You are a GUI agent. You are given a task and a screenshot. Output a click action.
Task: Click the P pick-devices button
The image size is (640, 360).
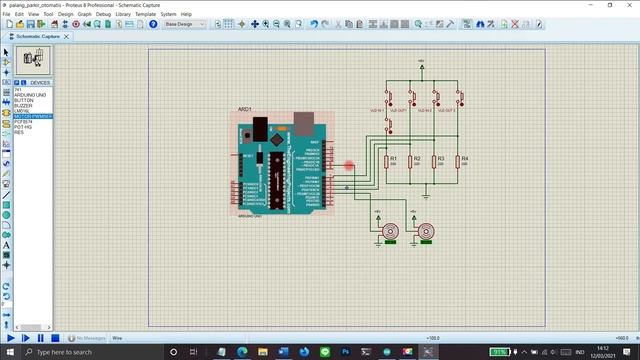(17, 82)
